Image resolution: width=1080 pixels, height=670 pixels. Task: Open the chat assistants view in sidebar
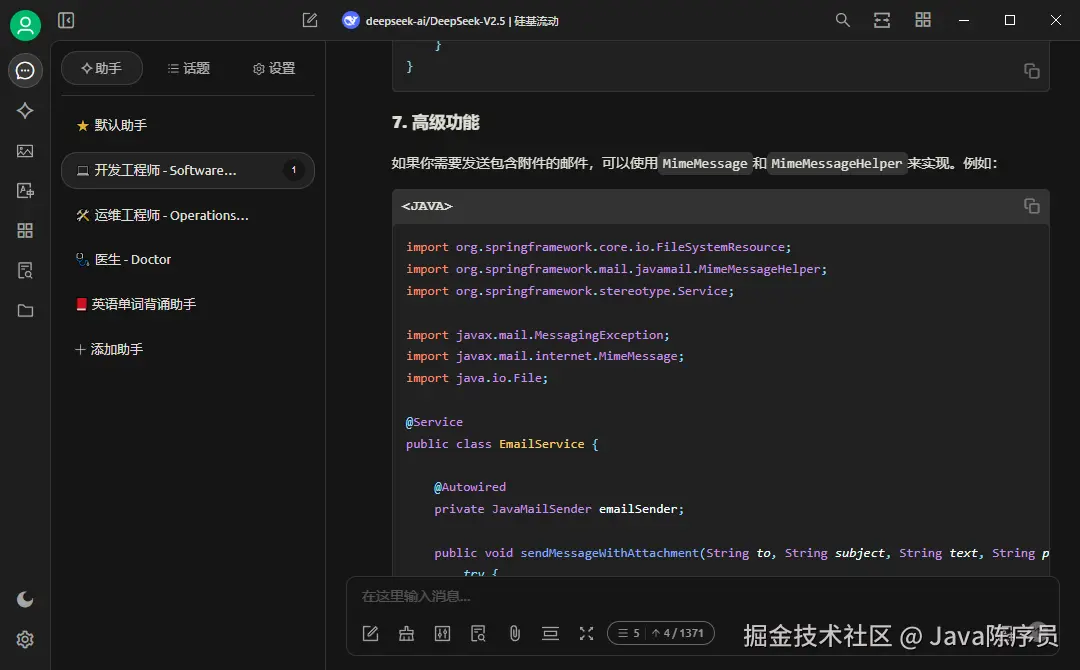tap(25, 70)
